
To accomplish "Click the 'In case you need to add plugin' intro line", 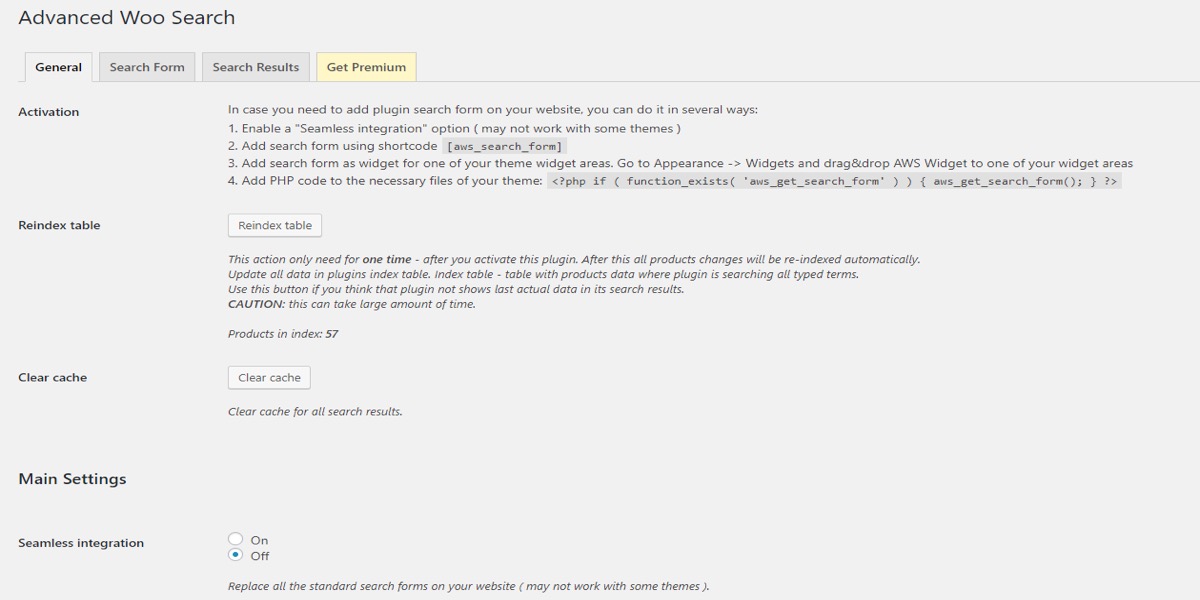I will 493,110.
